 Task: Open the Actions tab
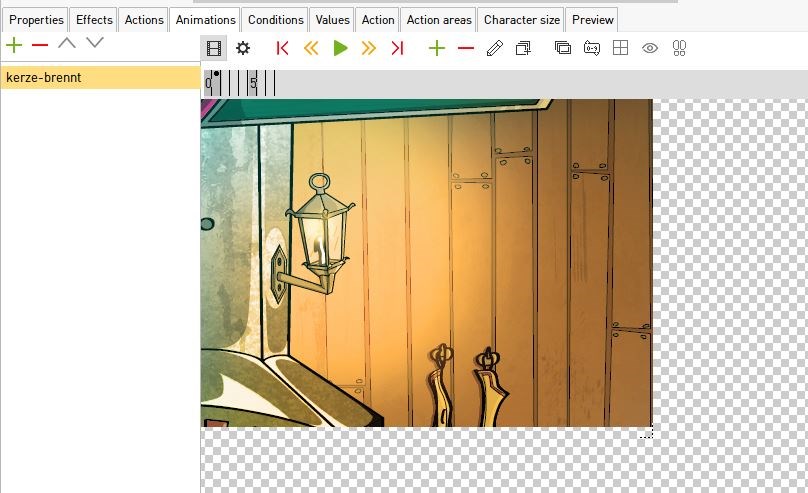point(144,20)
